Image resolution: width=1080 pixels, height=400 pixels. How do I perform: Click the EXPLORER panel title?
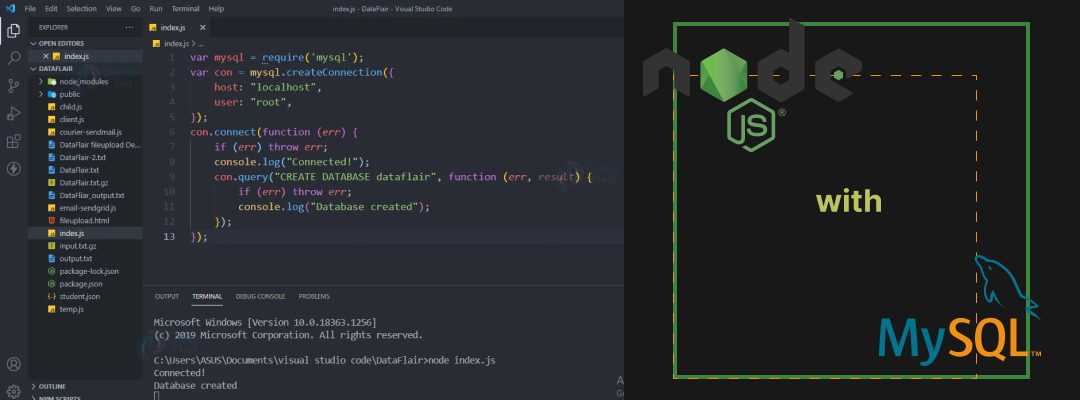click(54, 28)
